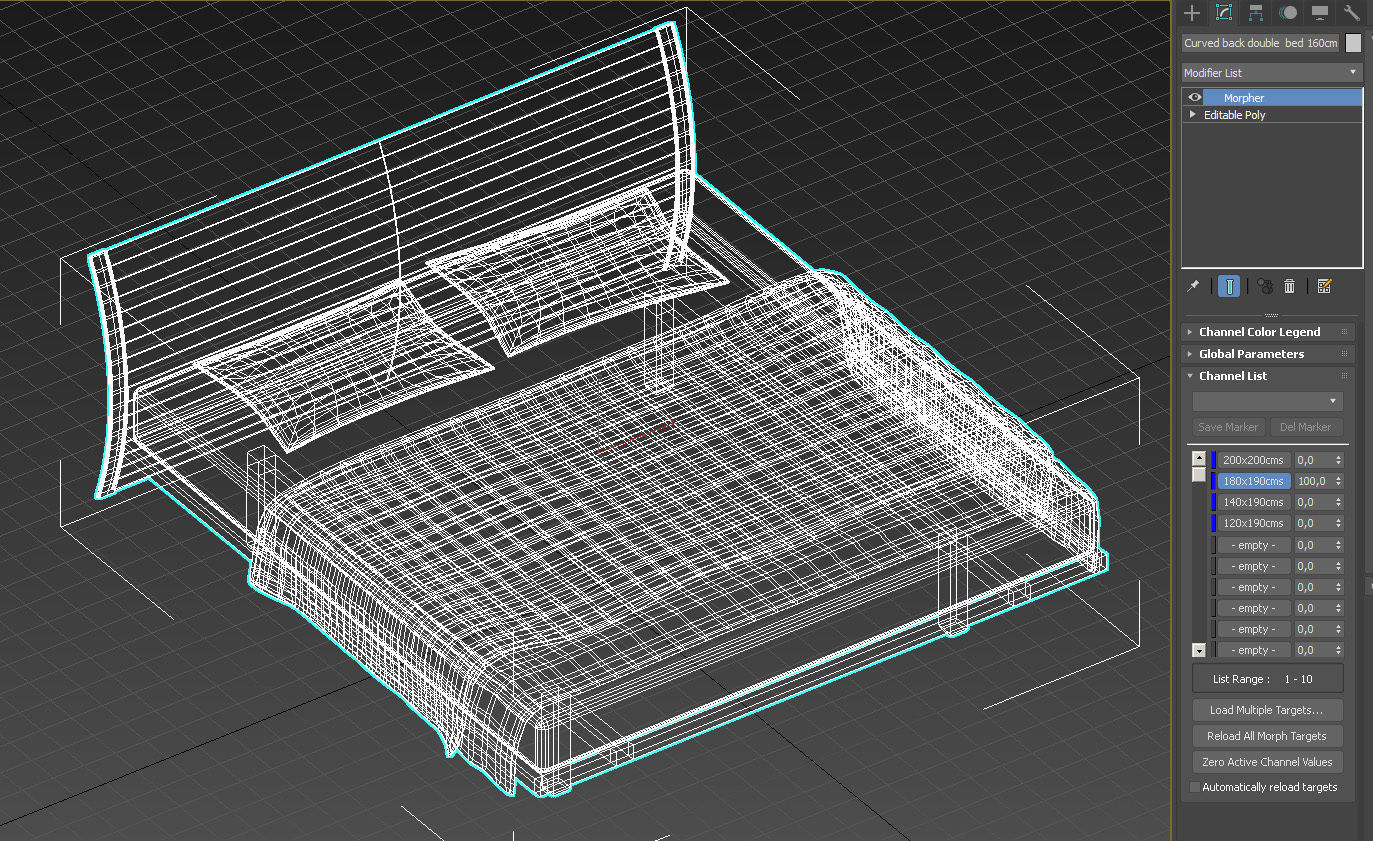Adjust the 120x190cms value spinner arrows
This screenshot has height=841, width=1373.
pos(1339,523)
